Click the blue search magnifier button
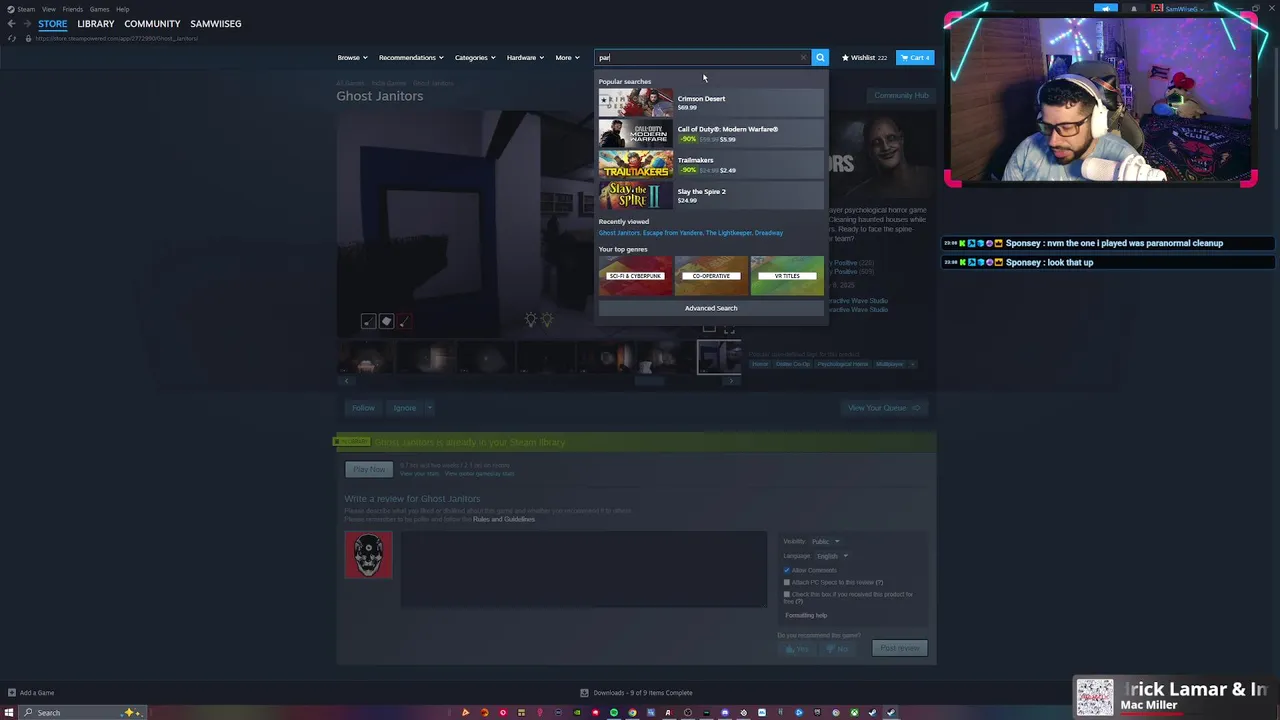1280x720 pixels. [x=820, y=57]
